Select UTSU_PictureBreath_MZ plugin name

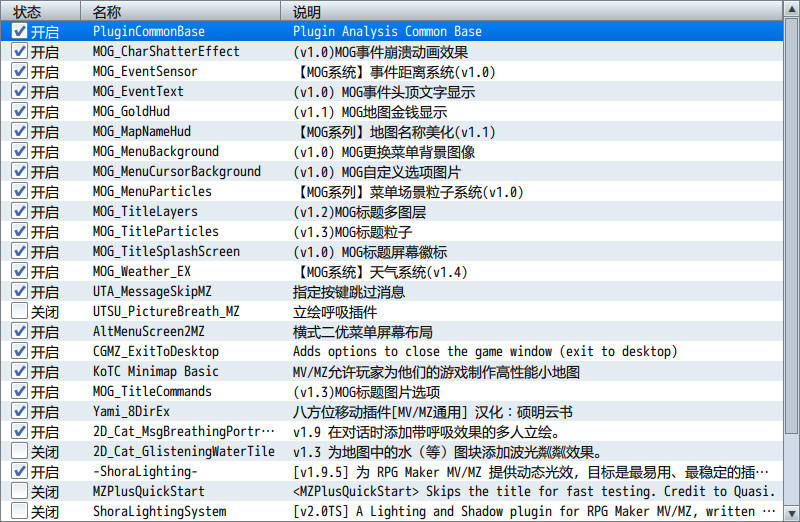click(166, 311)
